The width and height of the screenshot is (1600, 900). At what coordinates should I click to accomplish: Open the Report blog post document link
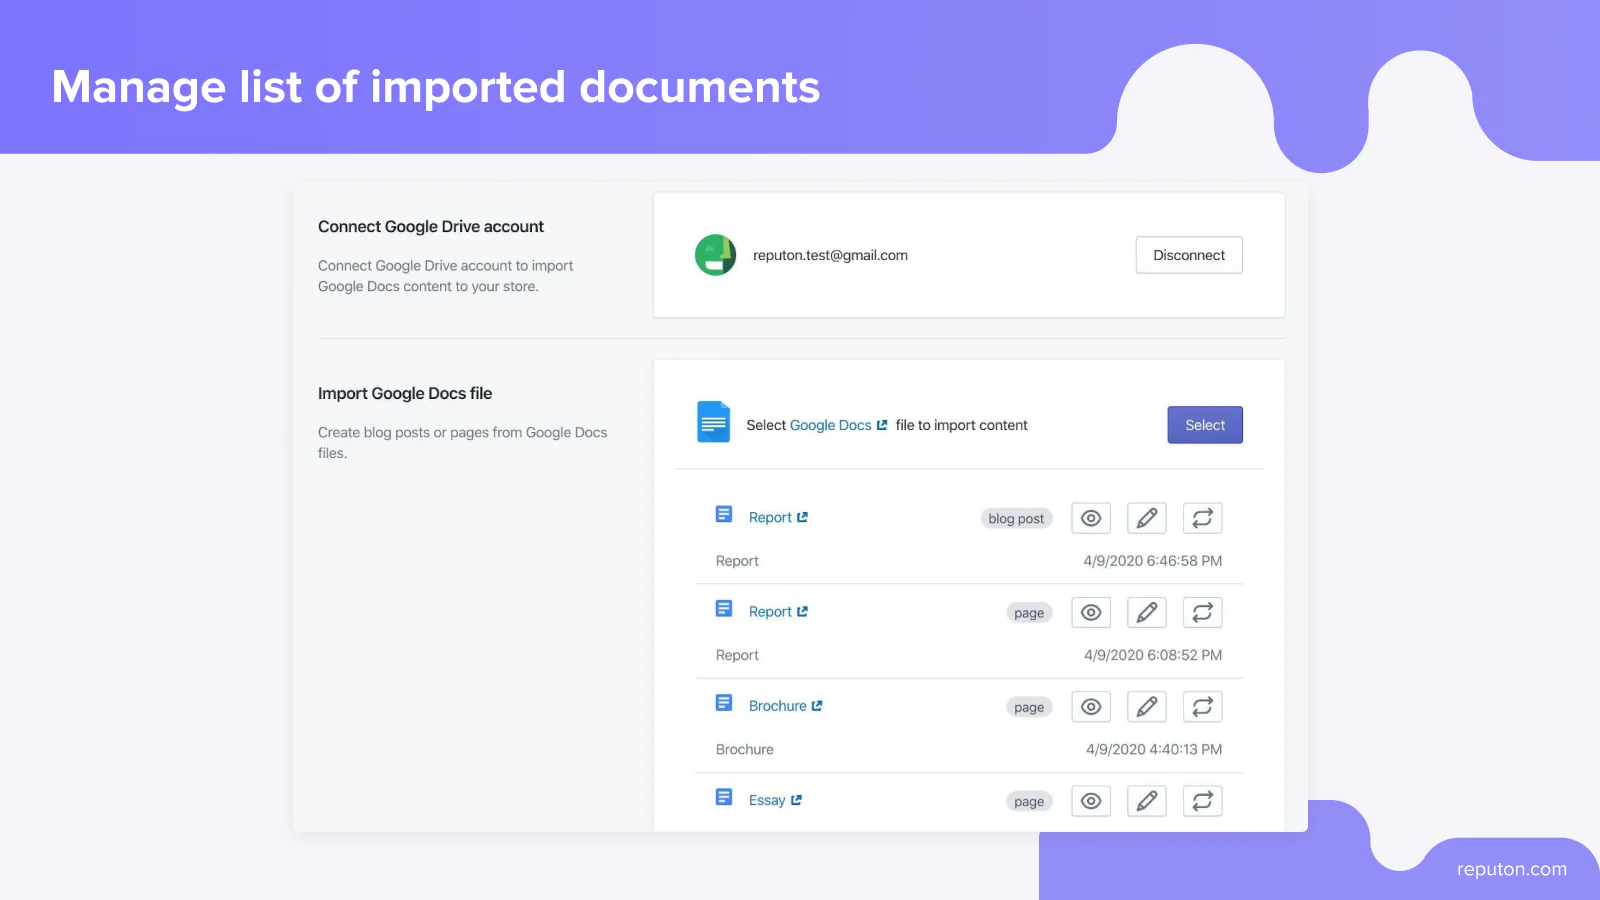pyautogui.click(x=778, y=517)
